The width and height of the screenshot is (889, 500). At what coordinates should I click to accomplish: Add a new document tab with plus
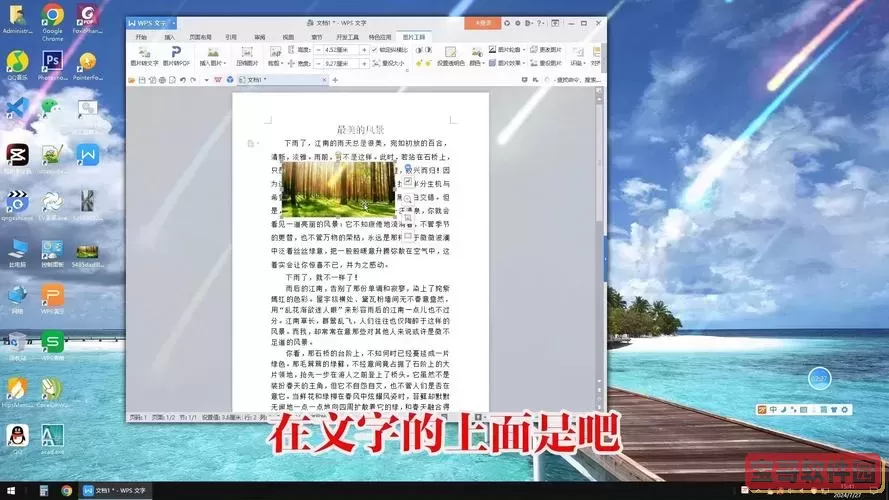coord(335,80)
